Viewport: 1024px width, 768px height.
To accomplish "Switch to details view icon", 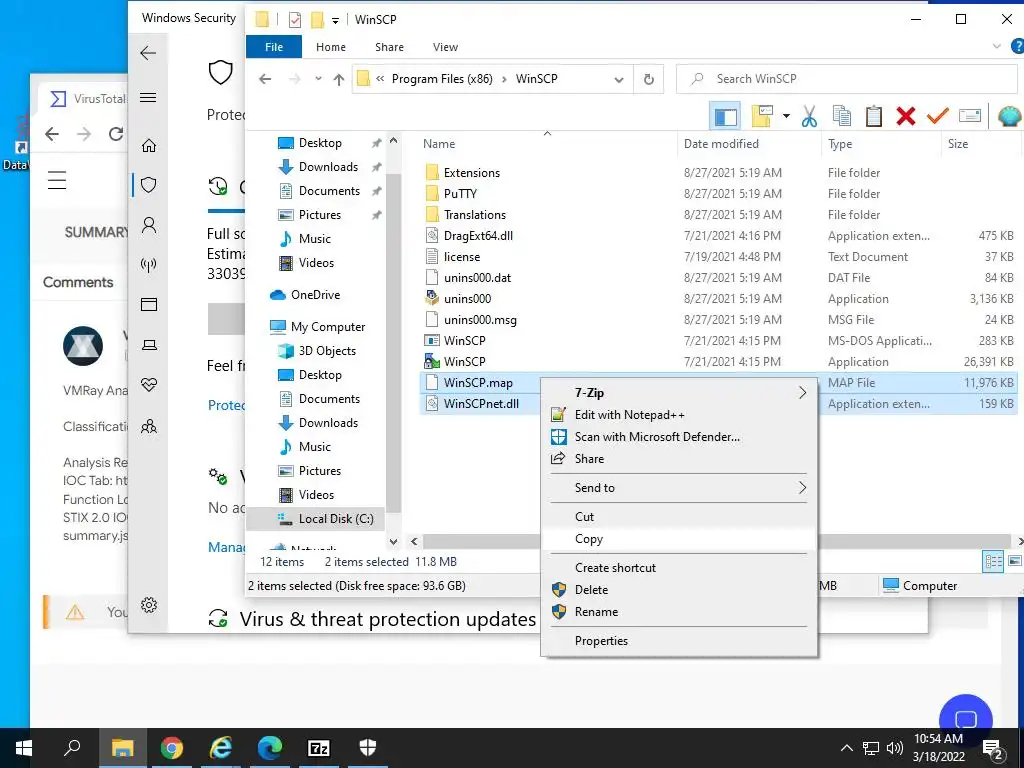I will pos(993,561).
